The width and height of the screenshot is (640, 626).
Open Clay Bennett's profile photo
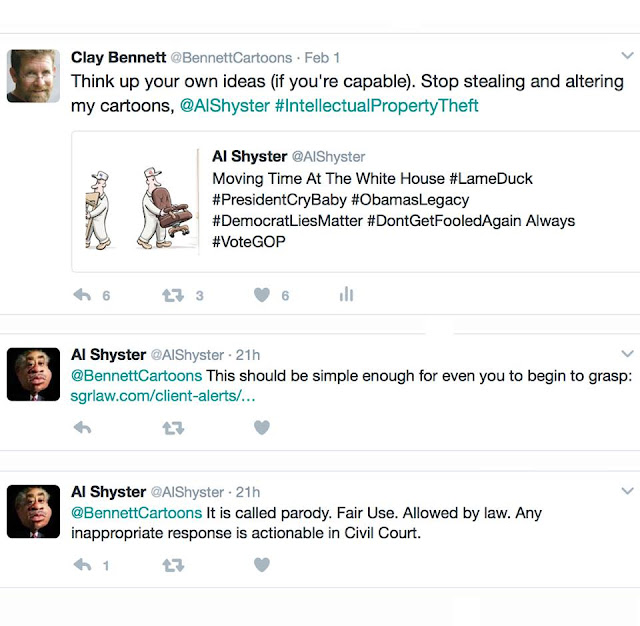33,76
